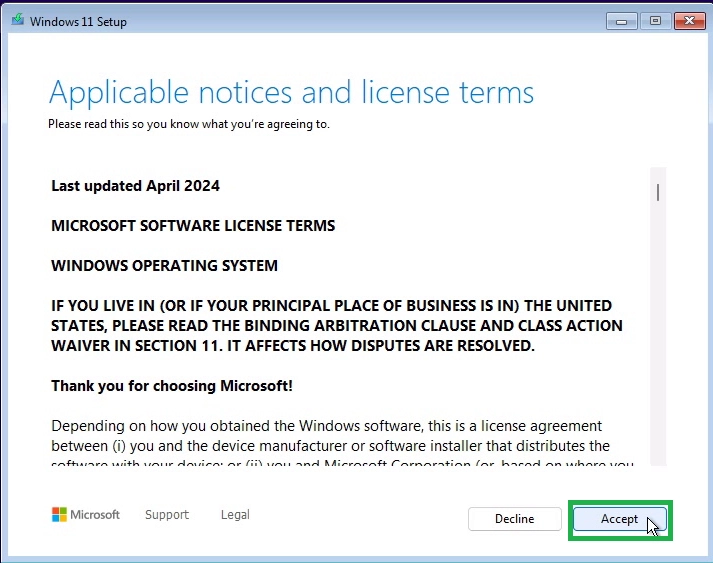The height and width of the screenshot is (563, 713).
Task: Click 'Thank you for choosing Microsoft!' text
Action: [x=172, y=386]
